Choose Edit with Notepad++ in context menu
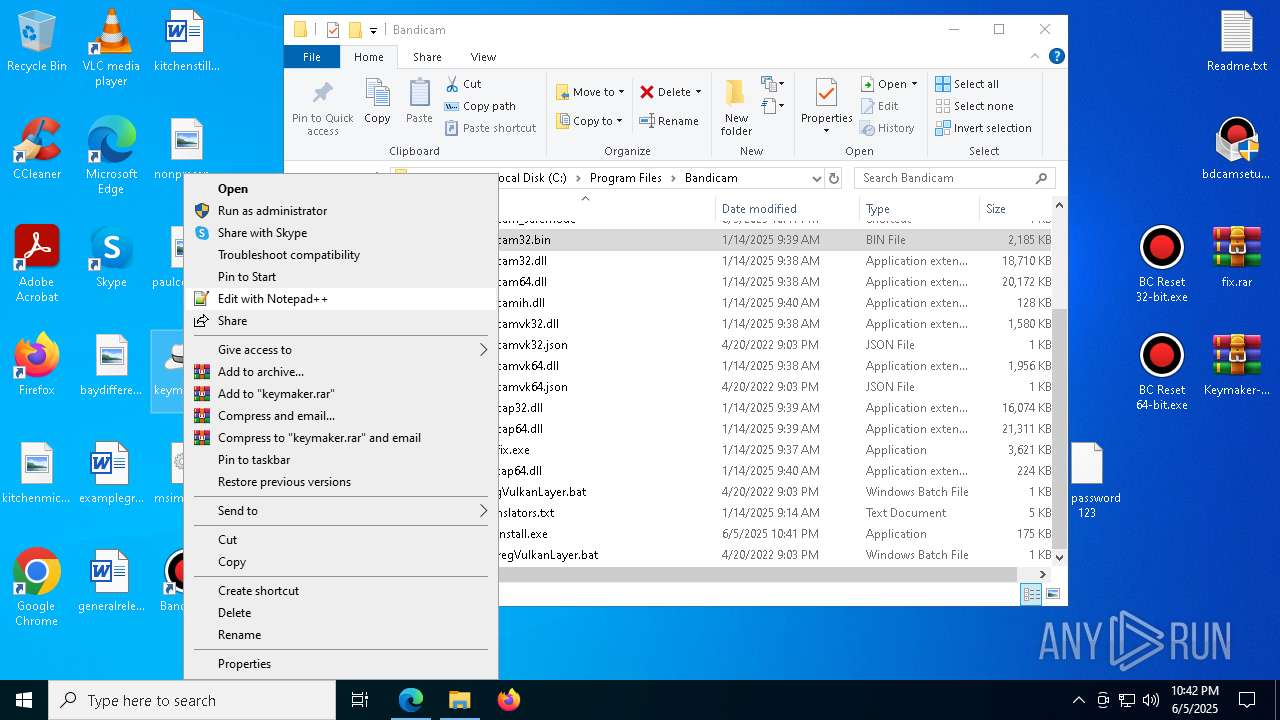 pos(341,299)
